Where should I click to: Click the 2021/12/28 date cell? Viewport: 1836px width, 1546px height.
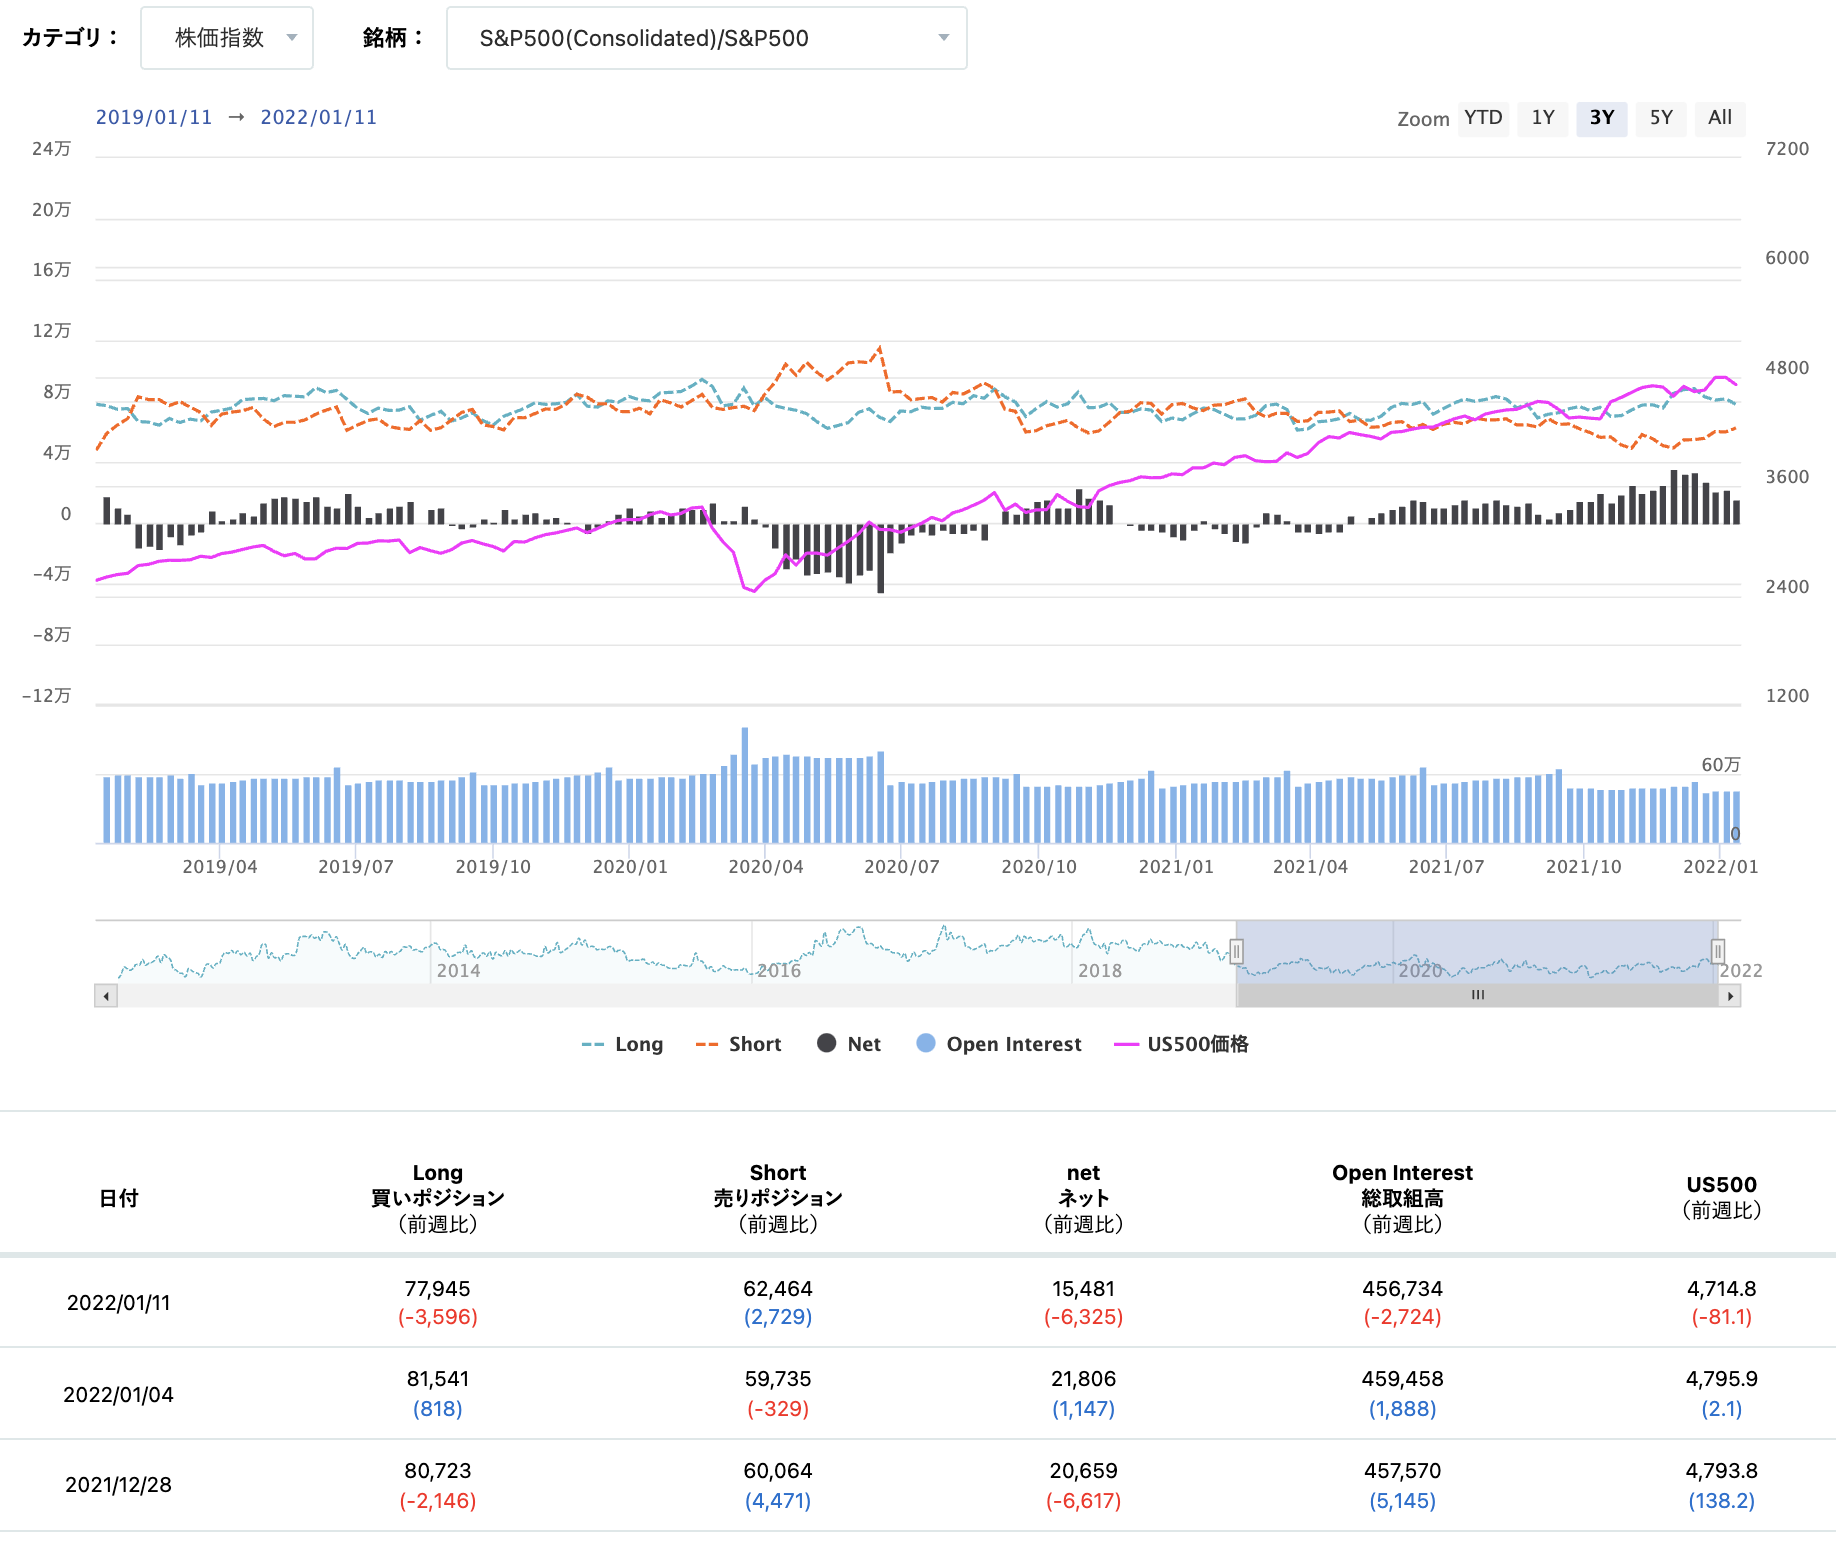(119, 1485)
